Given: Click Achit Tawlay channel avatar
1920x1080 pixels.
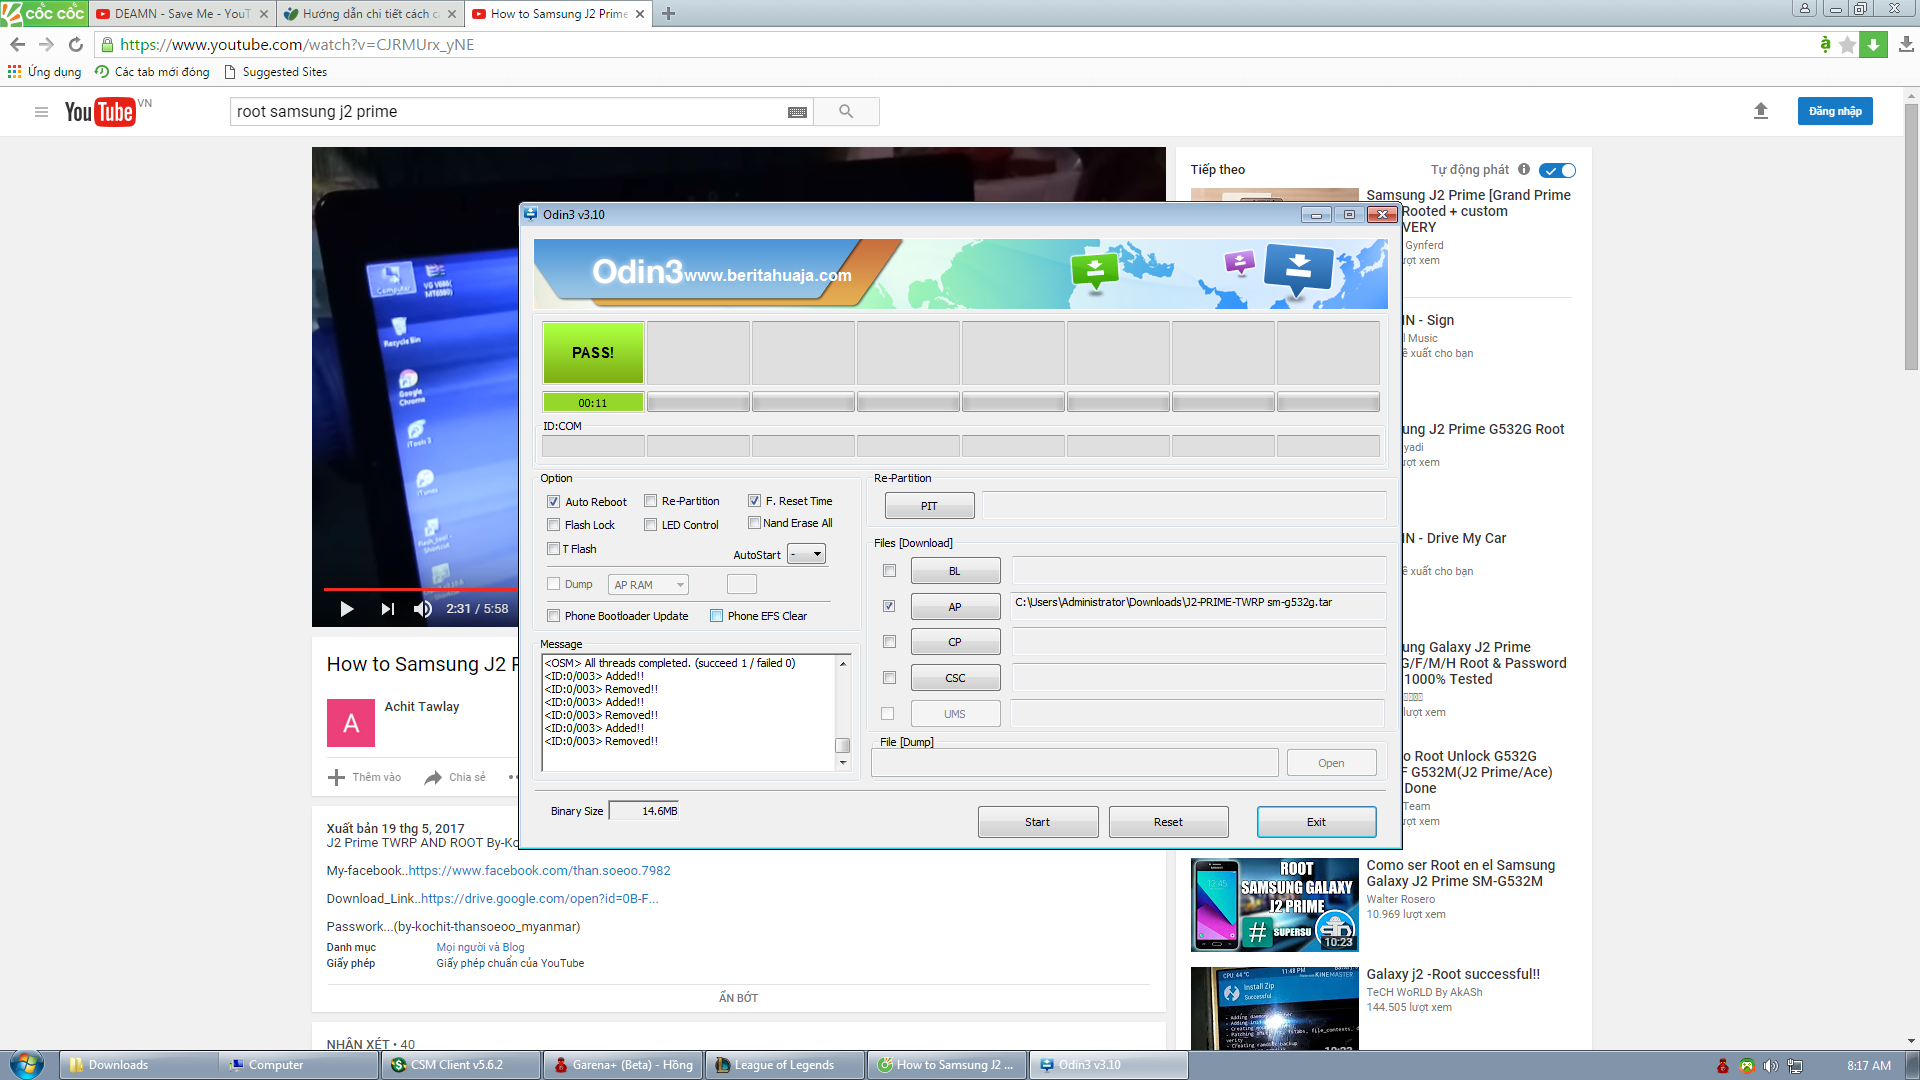Looking at the screenshot, I should pyautogui.click(x=351, y=723).
